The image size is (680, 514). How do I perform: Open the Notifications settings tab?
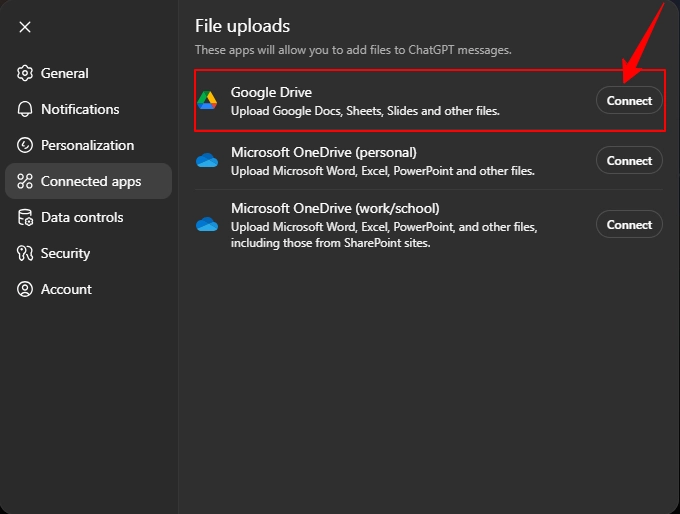coord(88,109)
